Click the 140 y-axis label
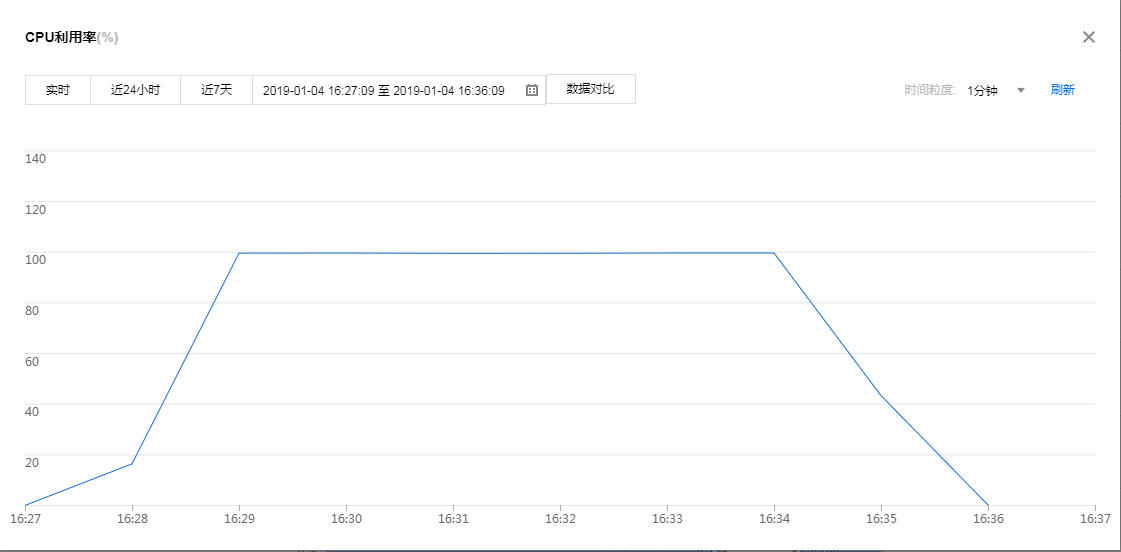Image resolution: width=1121 pixels, height=552 pixels. [35, 158]
